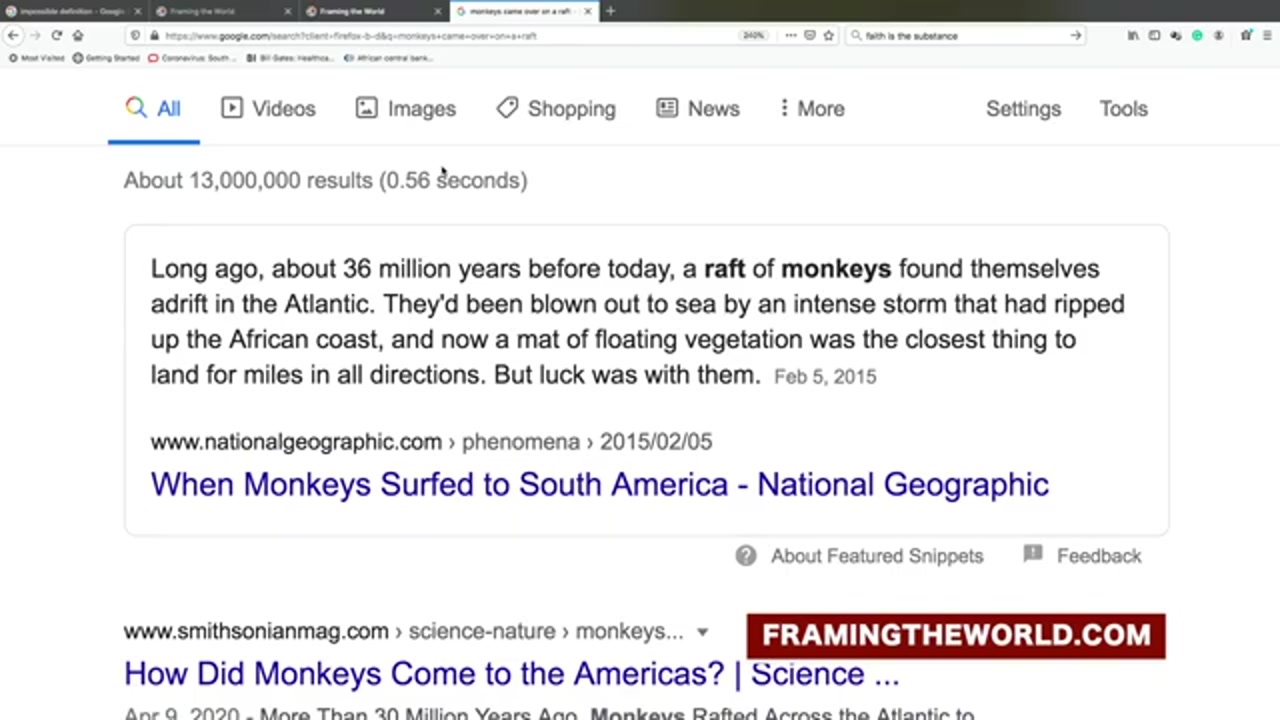Image resolution: width=1280 pixels, height=720 pixels.
Task: Open the Firefox hamburger menu
Action: 1266,35
